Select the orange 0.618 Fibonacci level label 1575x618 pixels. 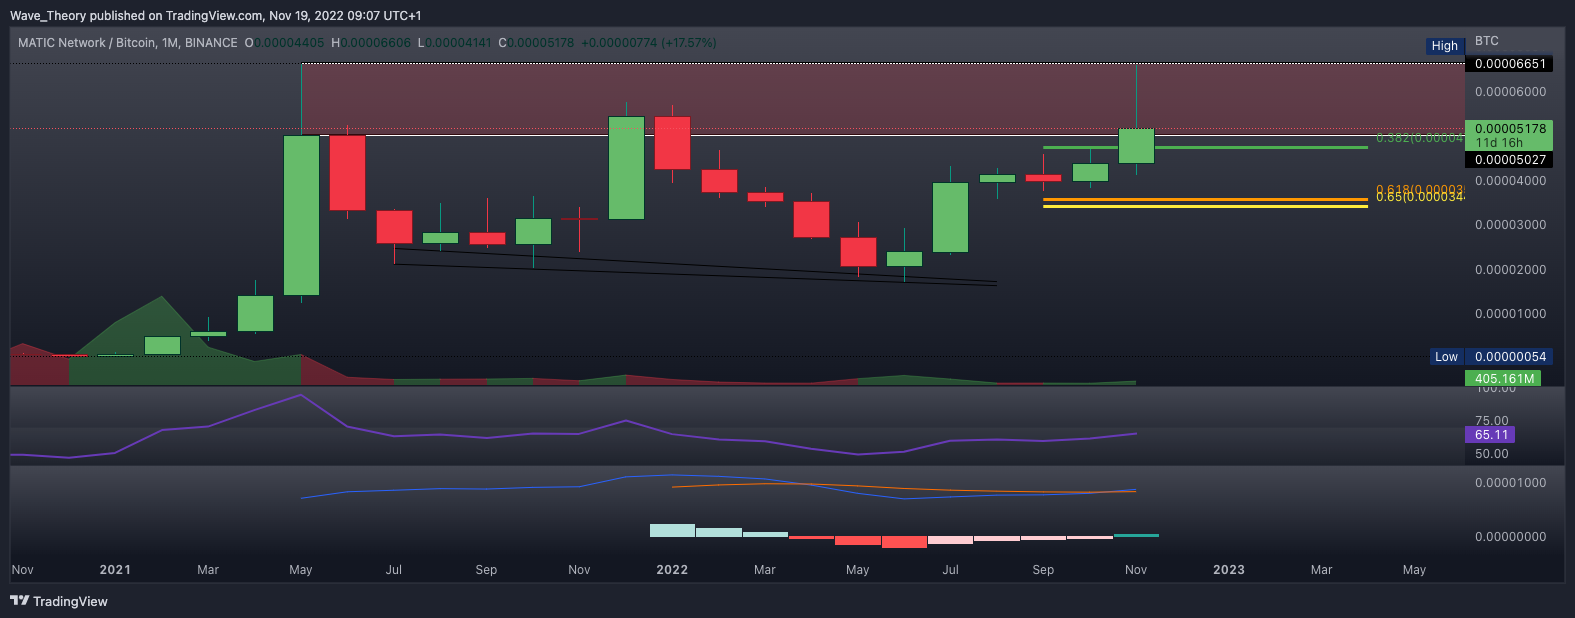coord(1419,189)
